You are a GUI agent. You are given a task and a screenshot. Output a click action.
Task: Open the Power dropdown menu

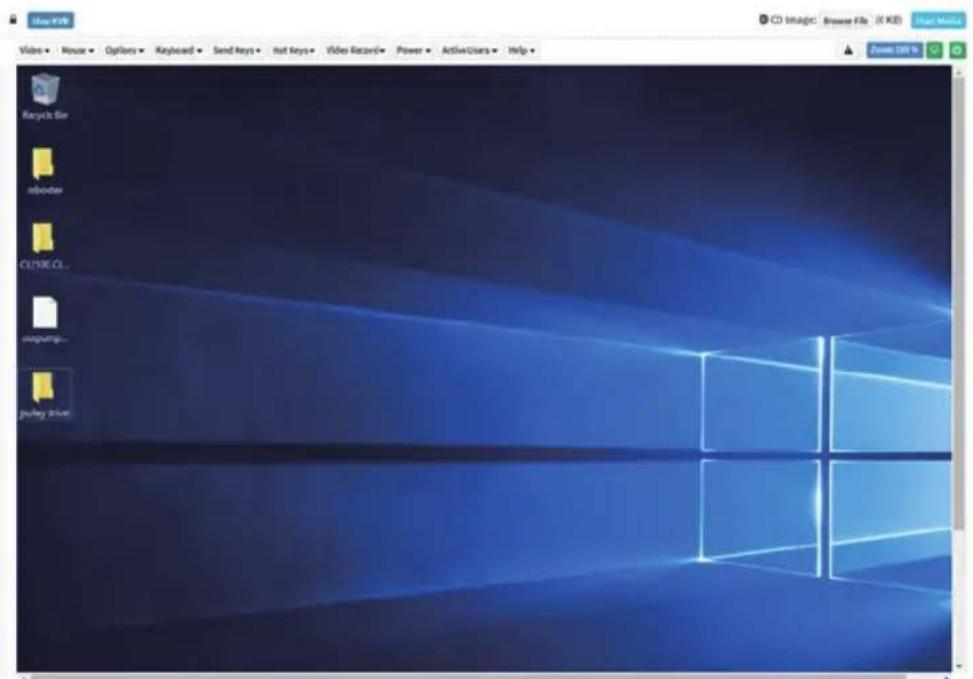[413, 50]
